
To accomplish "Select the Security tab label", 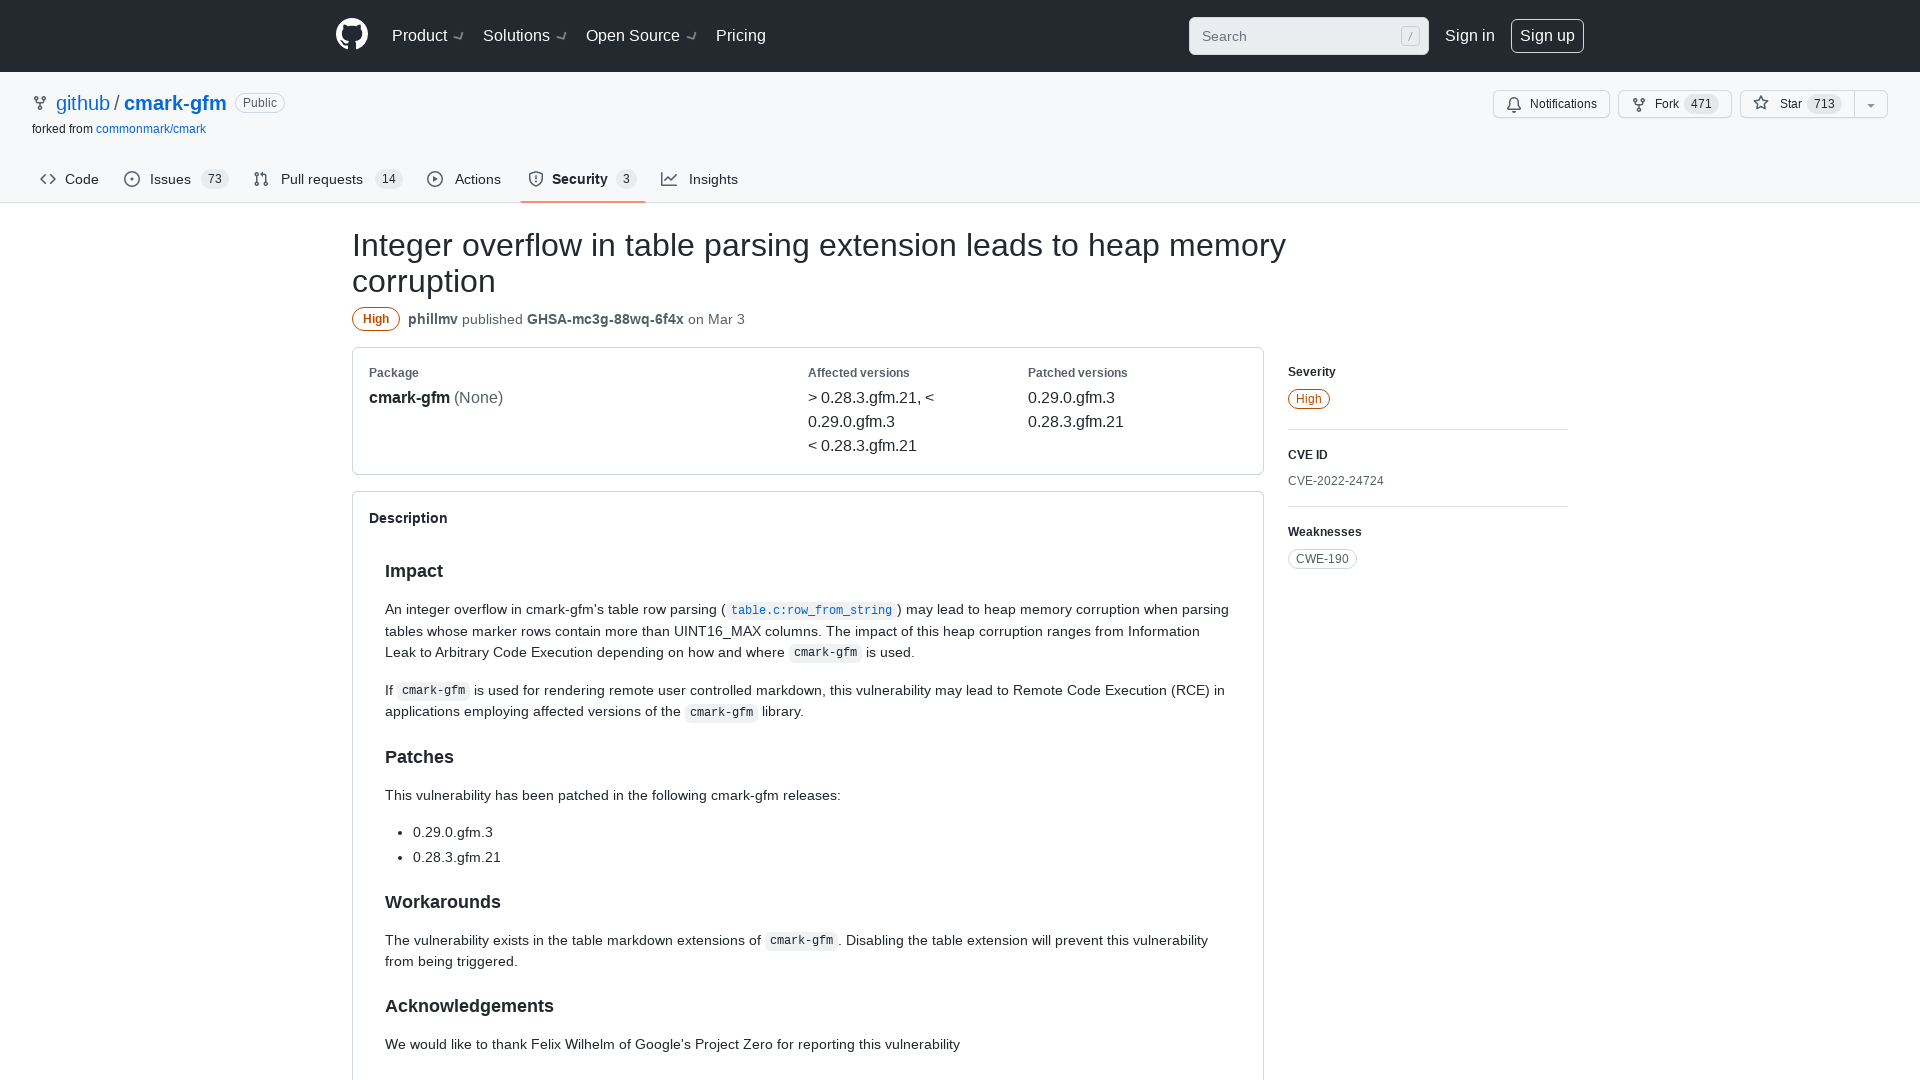I will [x=580, y=179].
